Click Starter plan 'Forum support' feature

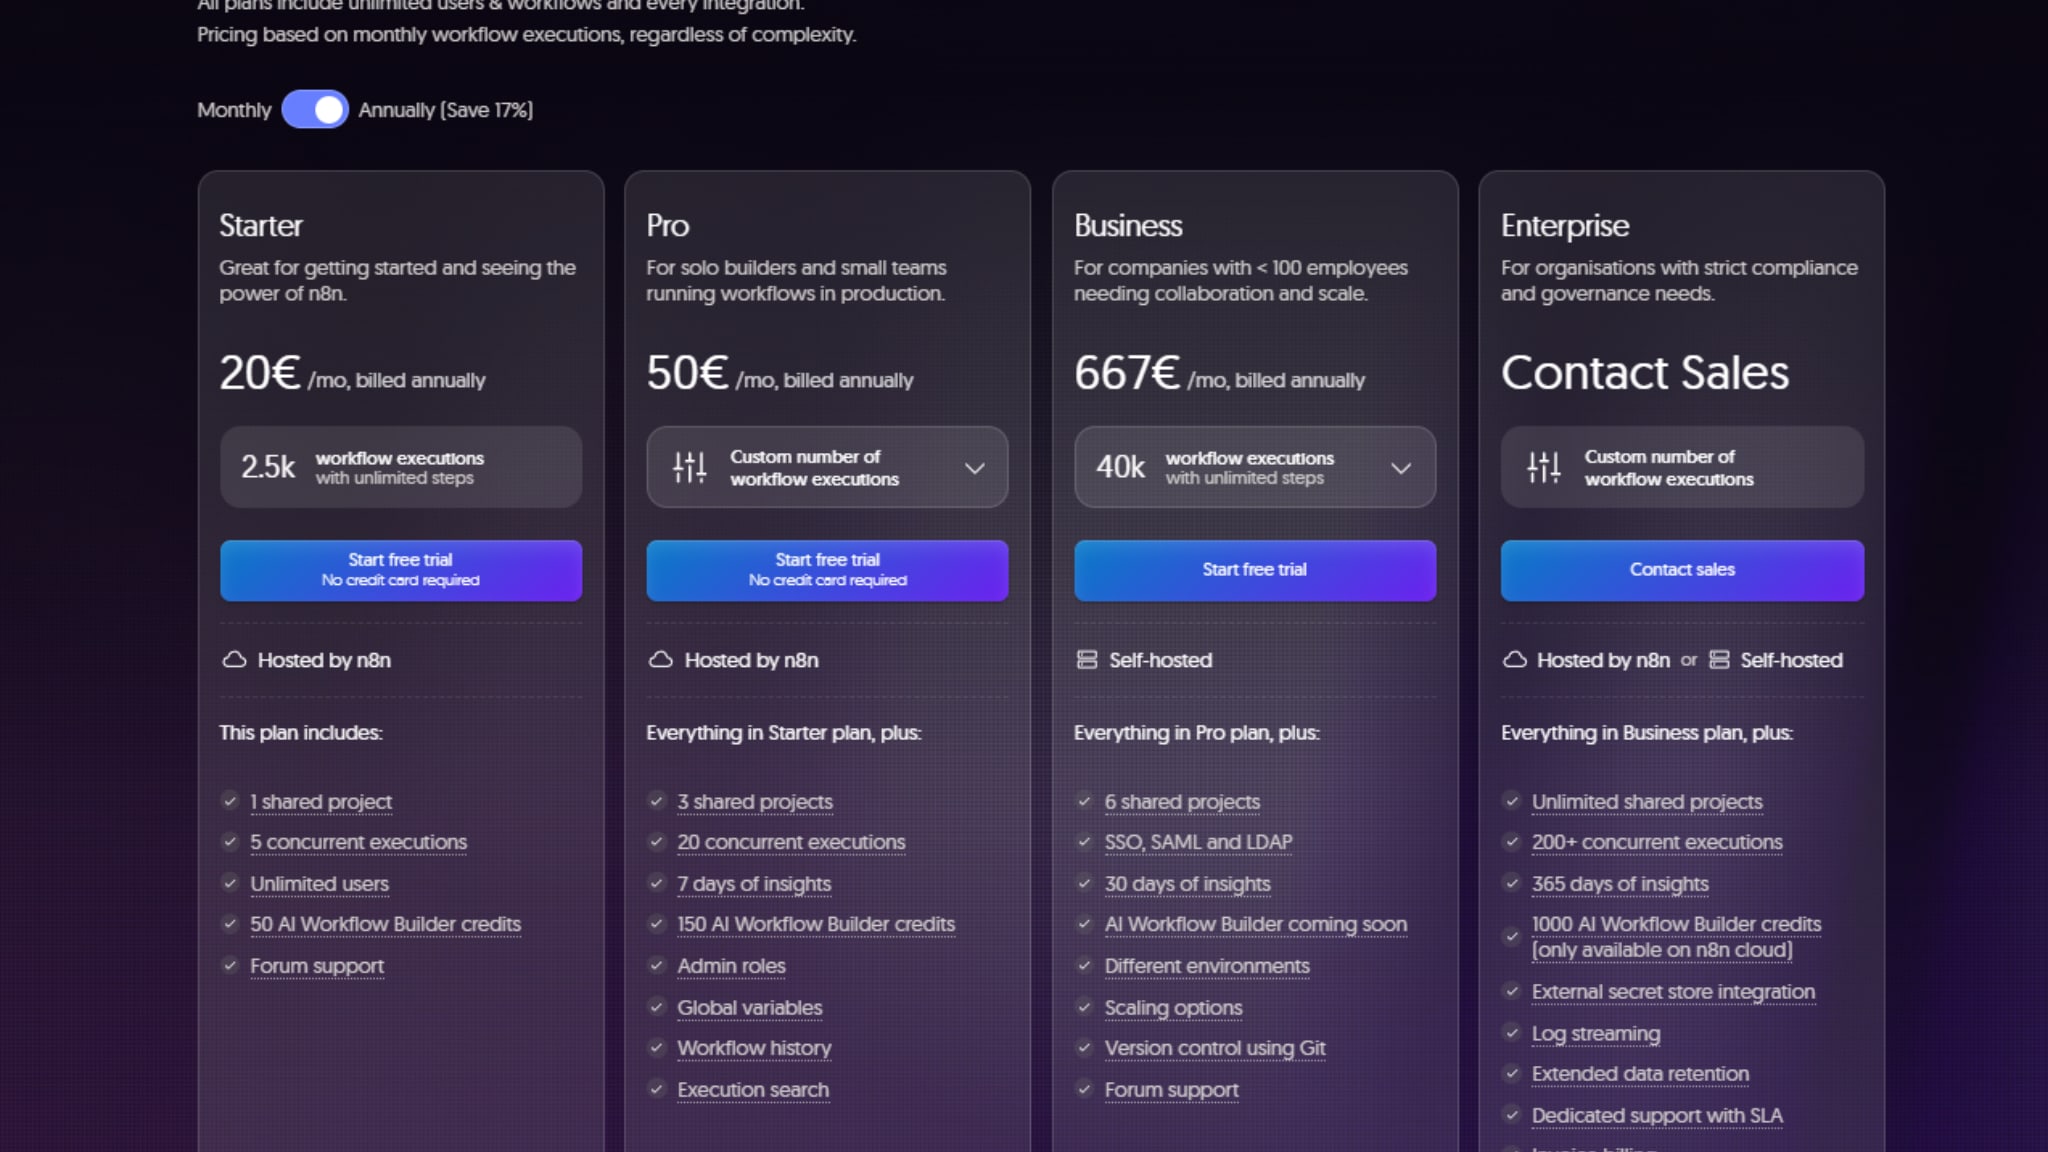coord(317,967)
